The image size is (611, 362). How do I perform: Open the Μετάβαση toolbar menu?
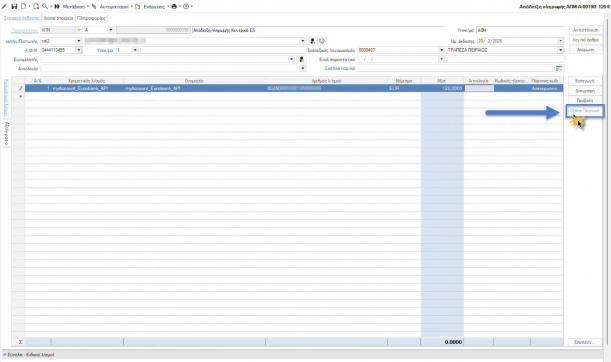[x=74, y=7]
